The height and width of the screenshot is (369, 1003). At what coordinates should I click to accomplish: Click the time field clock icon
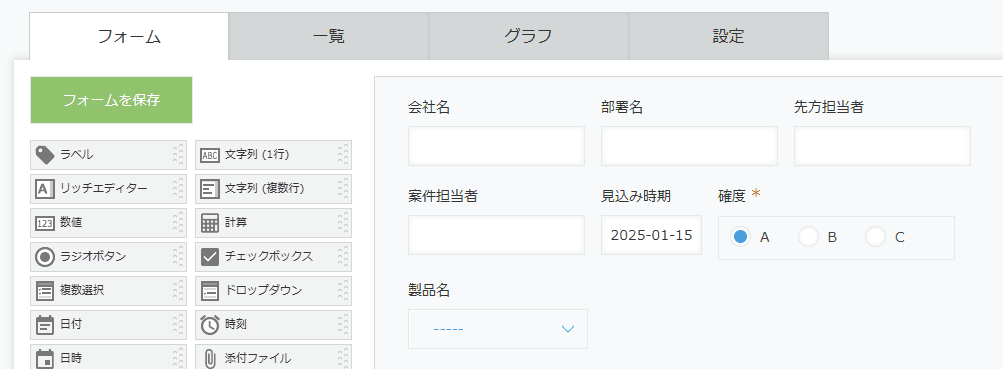210,325
